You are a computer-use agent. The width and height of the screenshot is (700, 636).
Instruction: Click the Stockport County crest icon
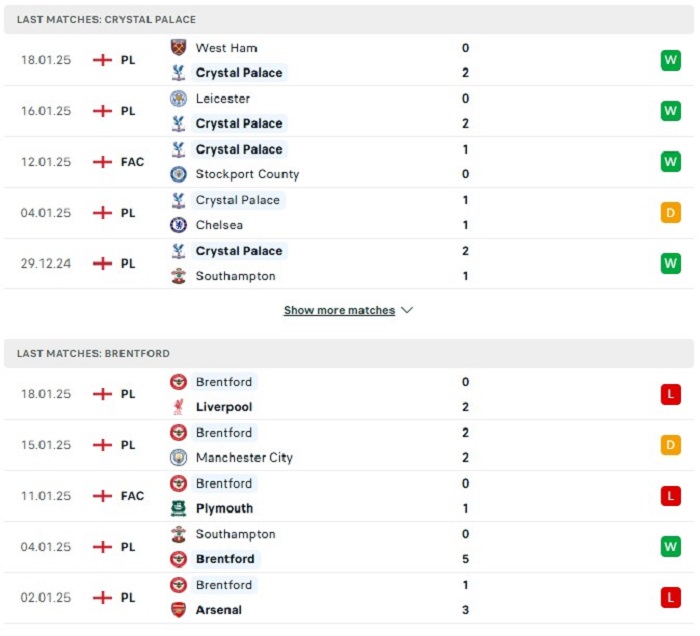179,174
